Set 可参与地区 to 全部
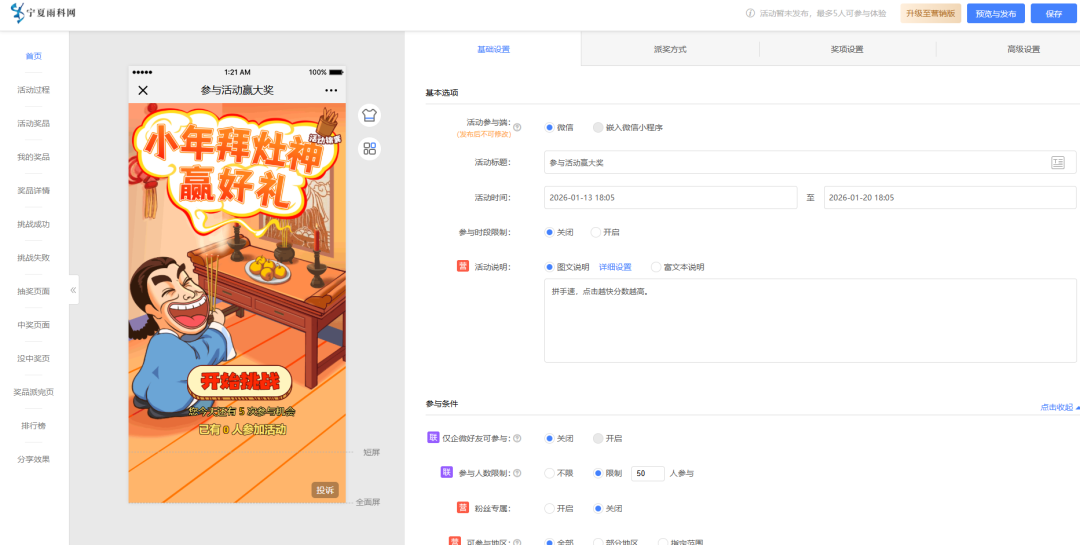Image resolution: width=1080 pixels, height=545 pixels. click(549, 542)
